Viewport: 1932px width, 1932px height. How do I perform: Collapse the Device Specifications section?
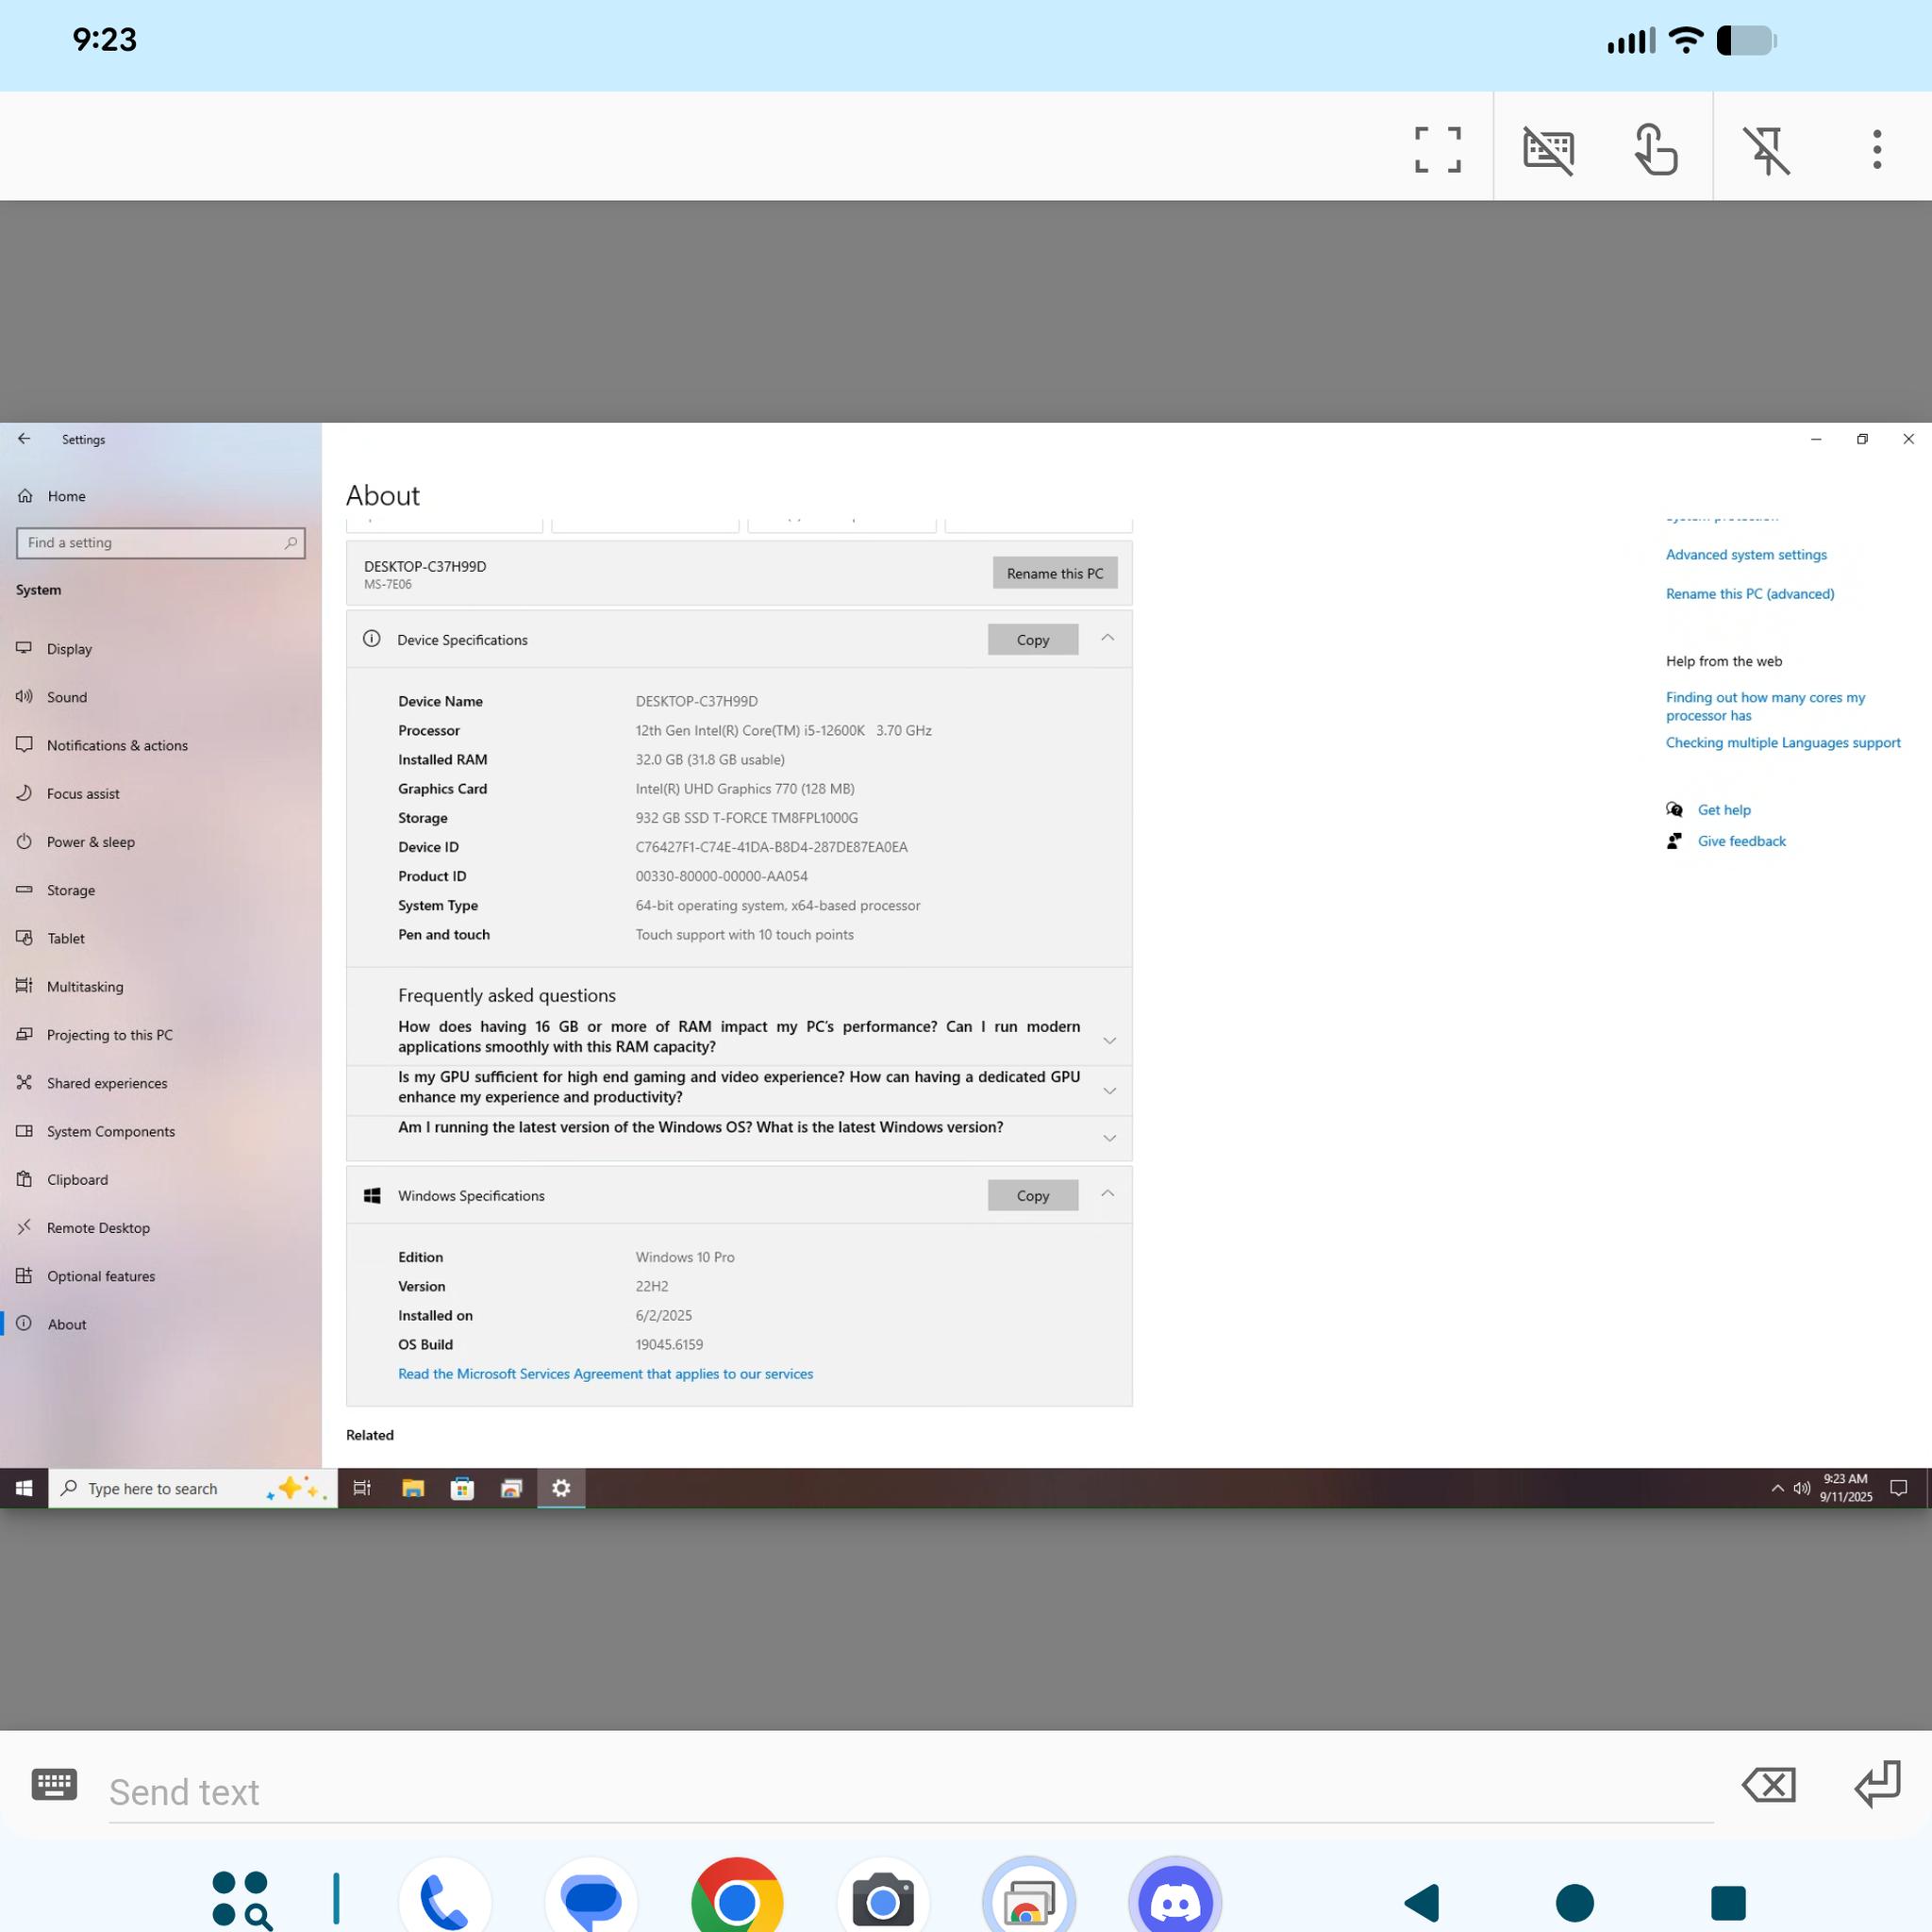tap(1107, 638)
